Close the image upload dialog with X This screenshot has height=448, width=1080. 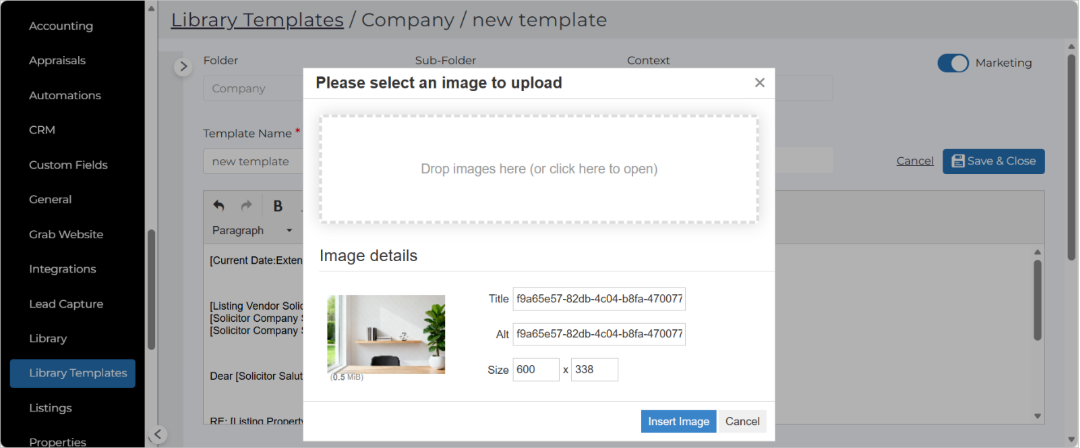point(760,83)
